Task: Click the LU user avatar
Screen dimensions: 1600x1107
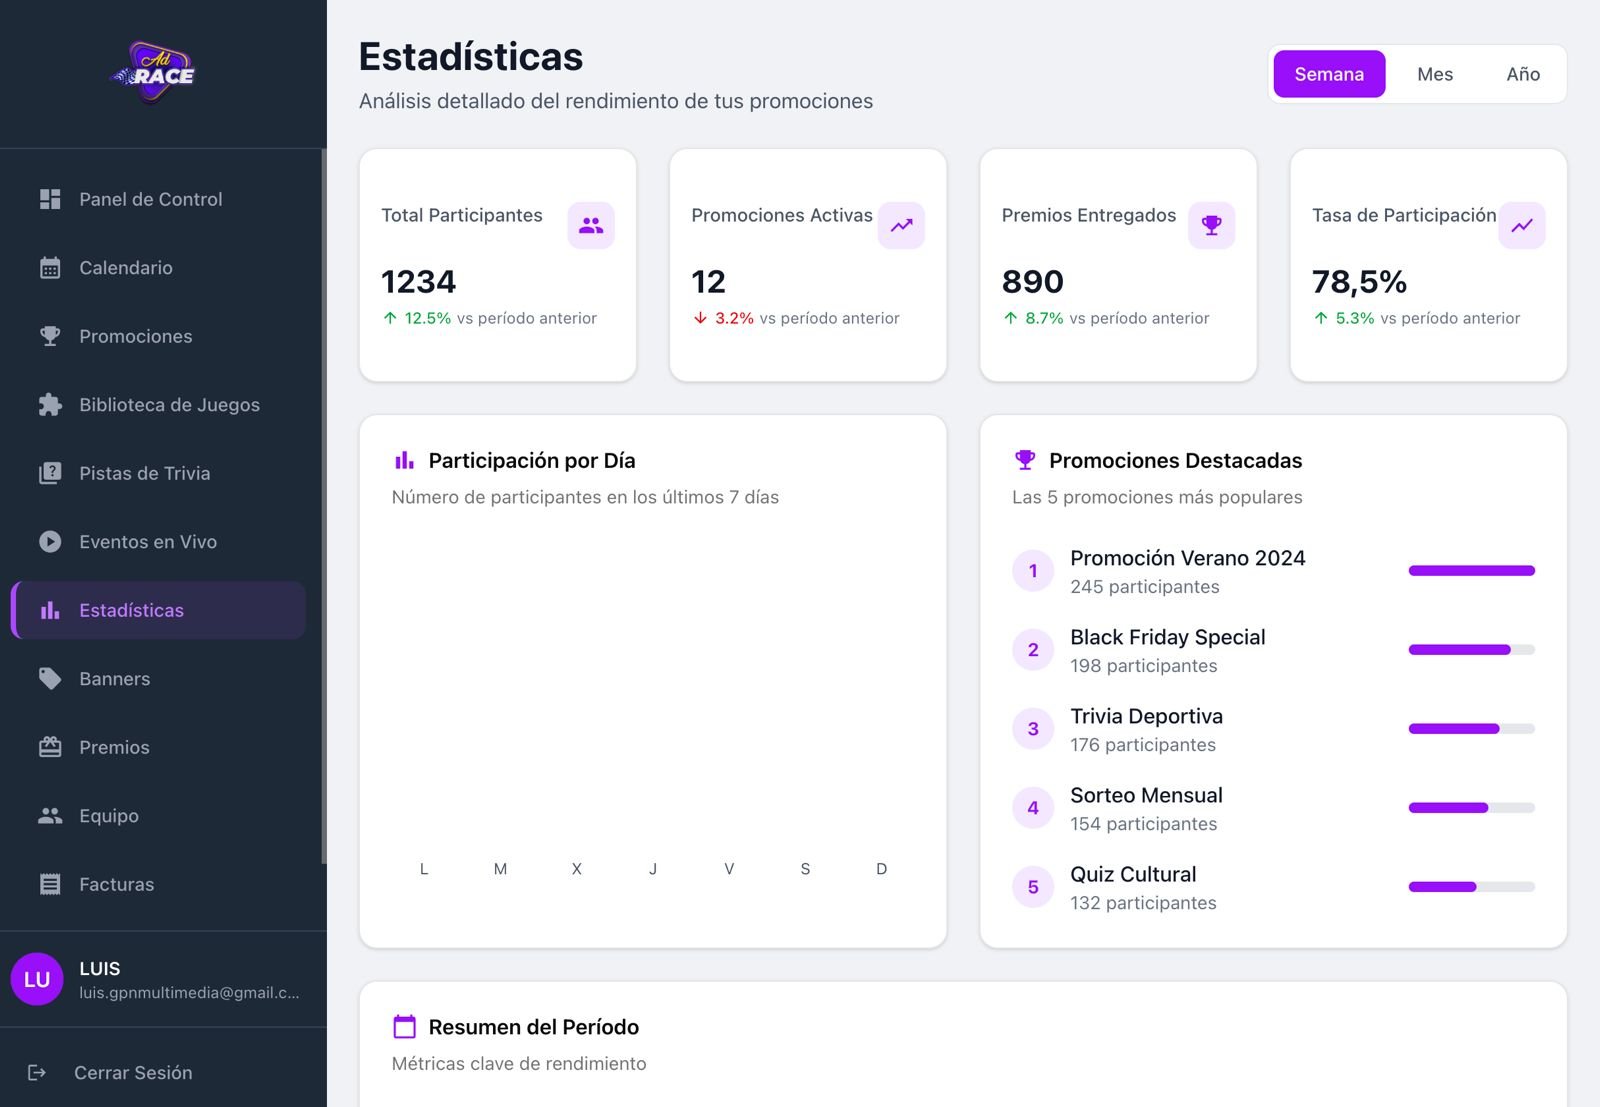Action: tap(37, 980)
